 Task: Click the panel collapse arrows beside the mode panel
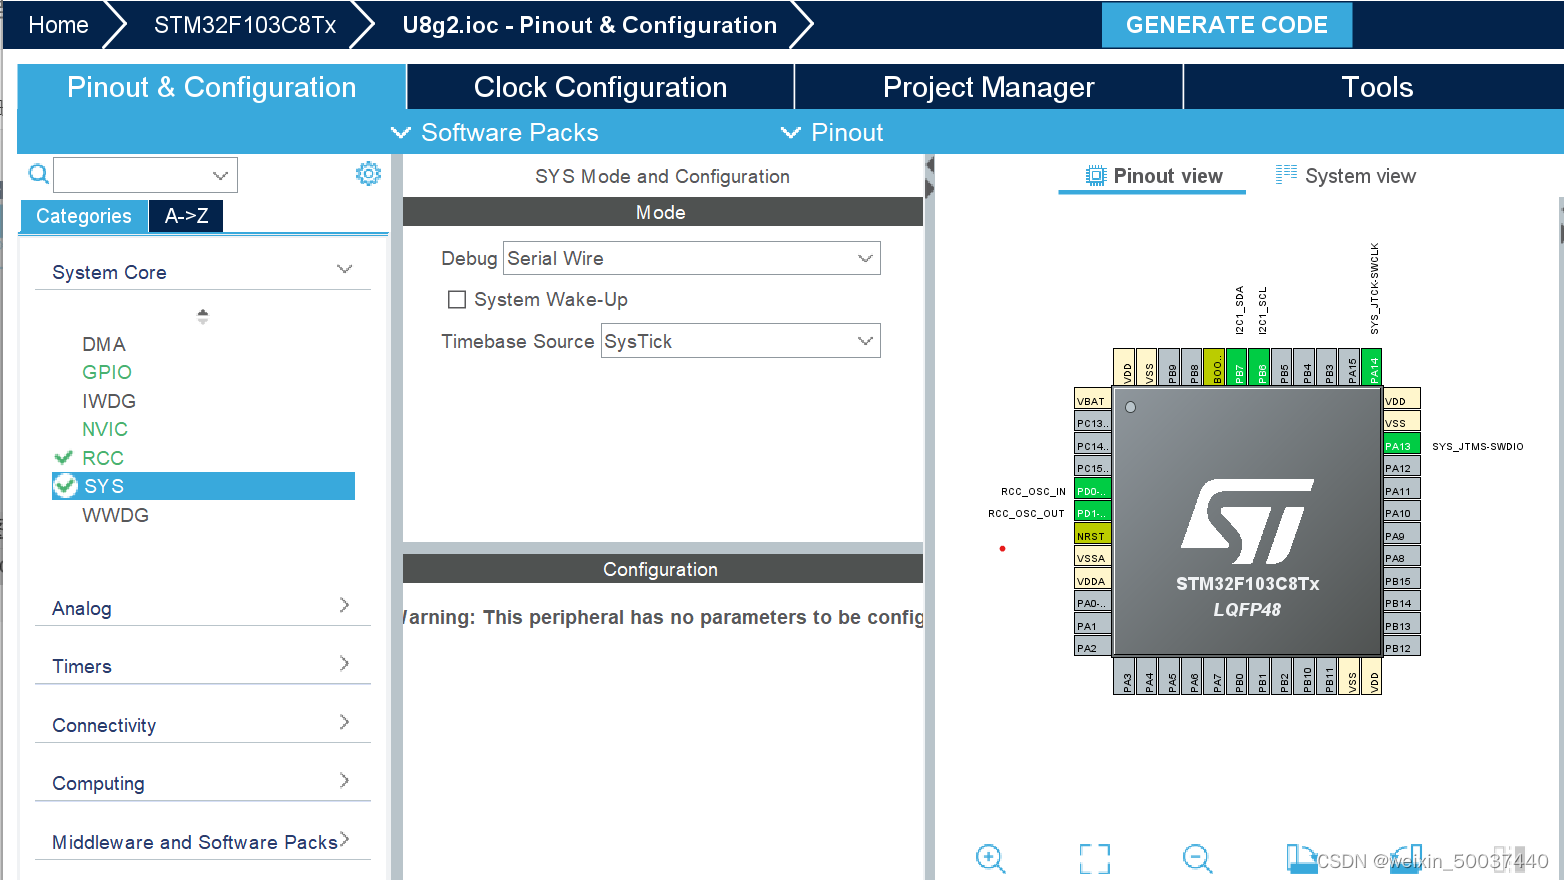[930, 177]
